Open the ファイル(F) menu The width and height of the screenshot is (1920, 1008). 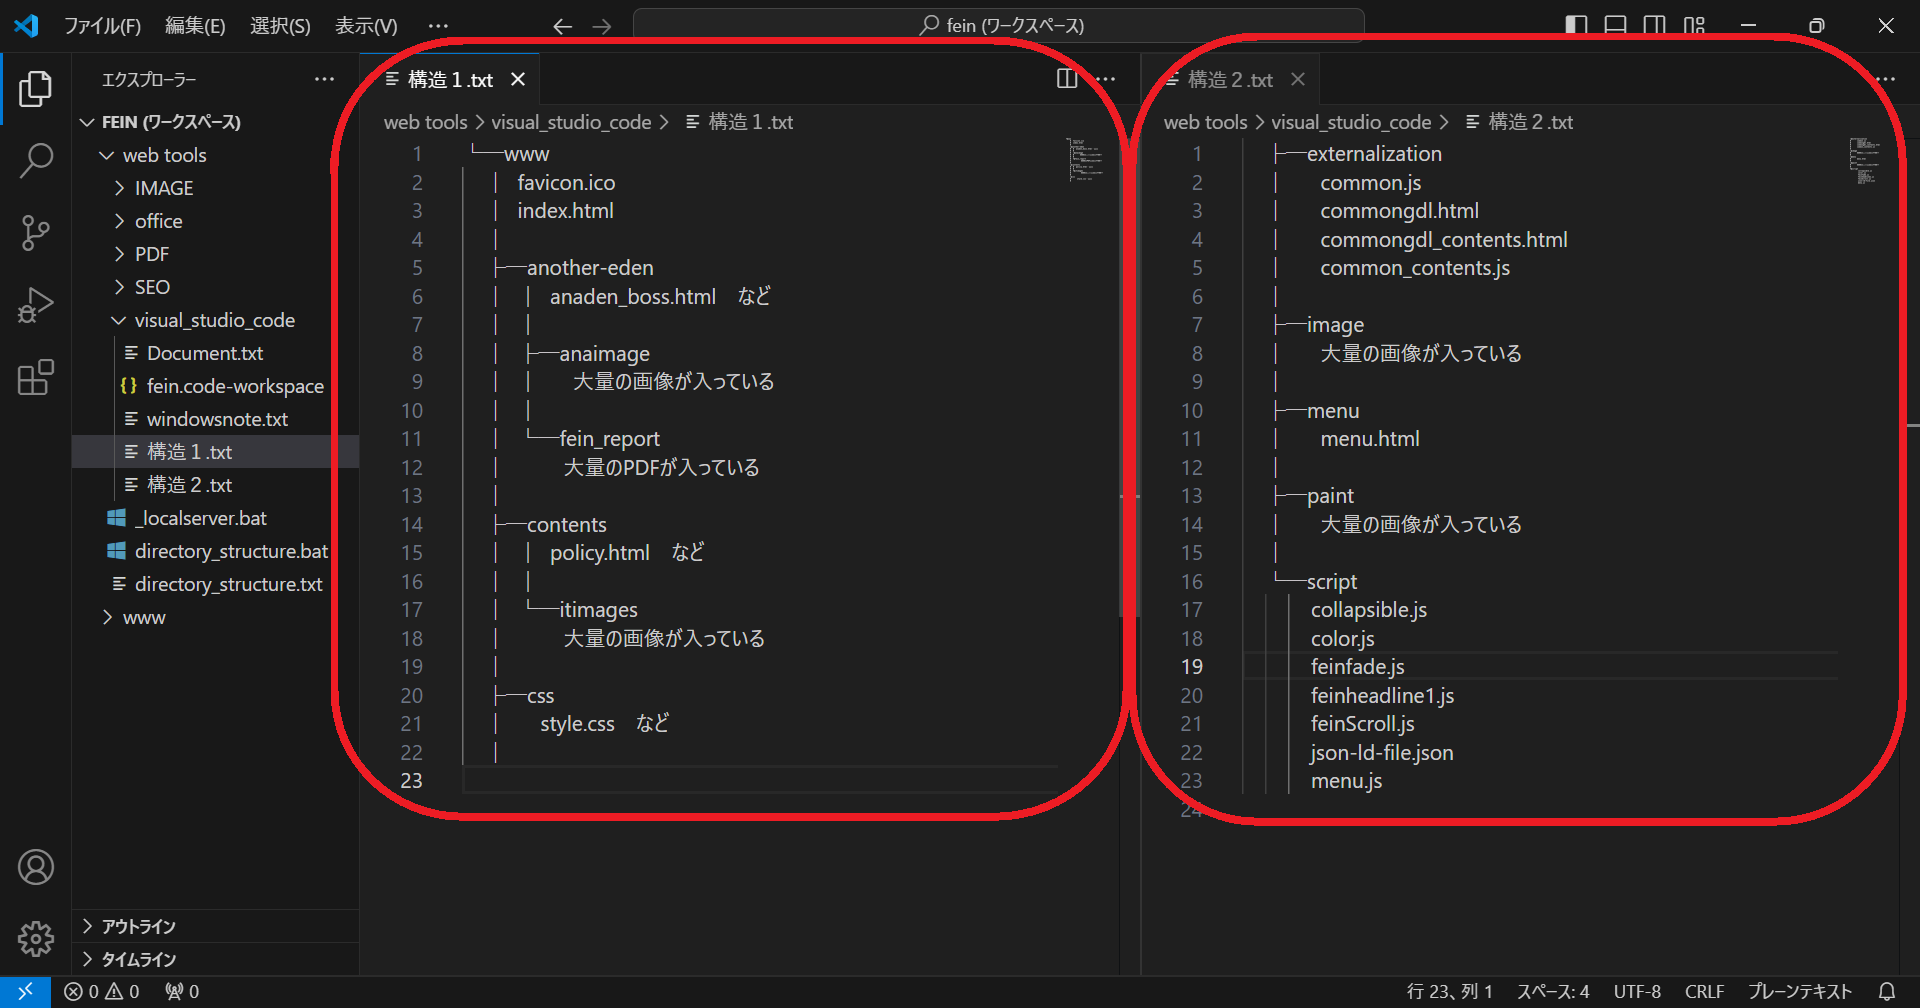(x=102, y=26)
